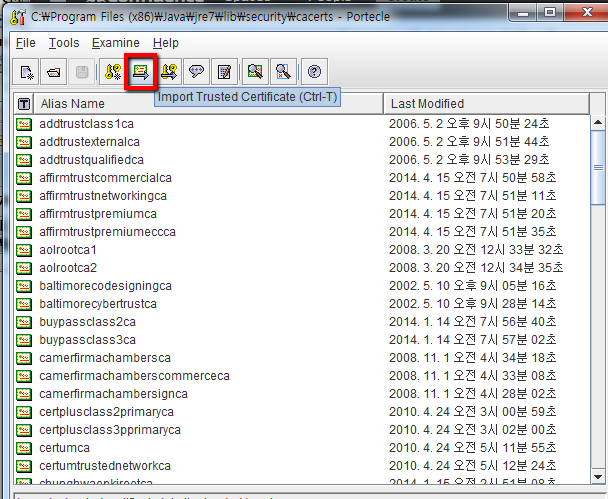Close the Portecle window
This screenshot has width=608, height=499.
(x=586, y=13)
